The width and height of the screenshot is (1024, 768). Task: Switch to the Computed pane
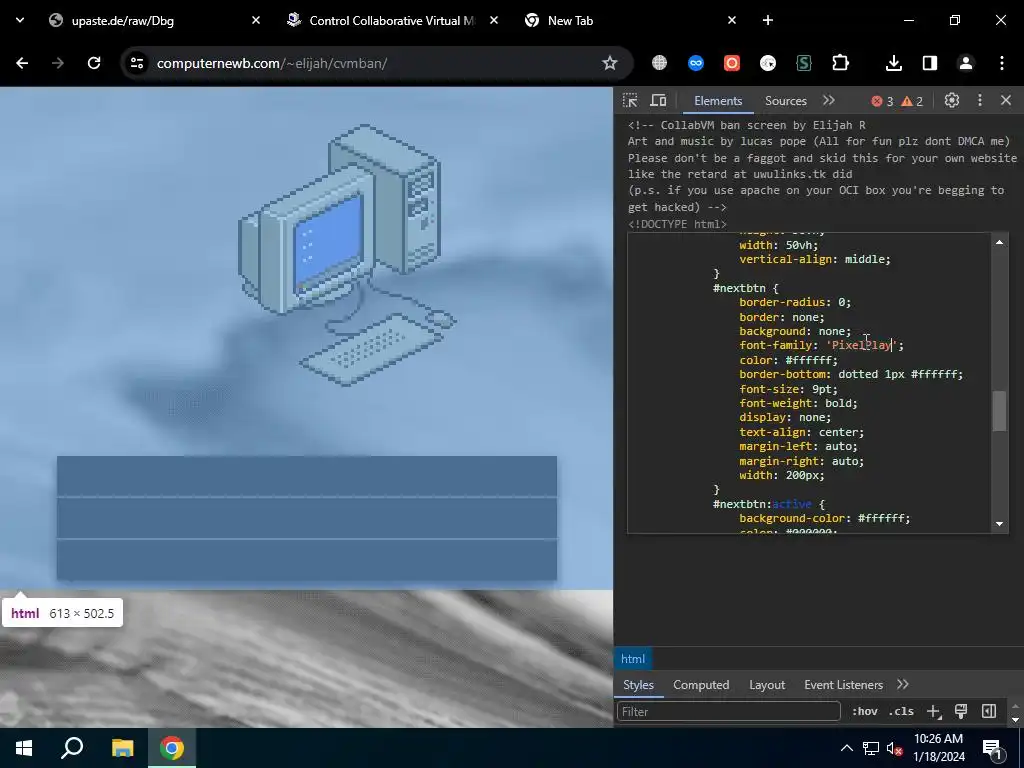tap(701, 685)
